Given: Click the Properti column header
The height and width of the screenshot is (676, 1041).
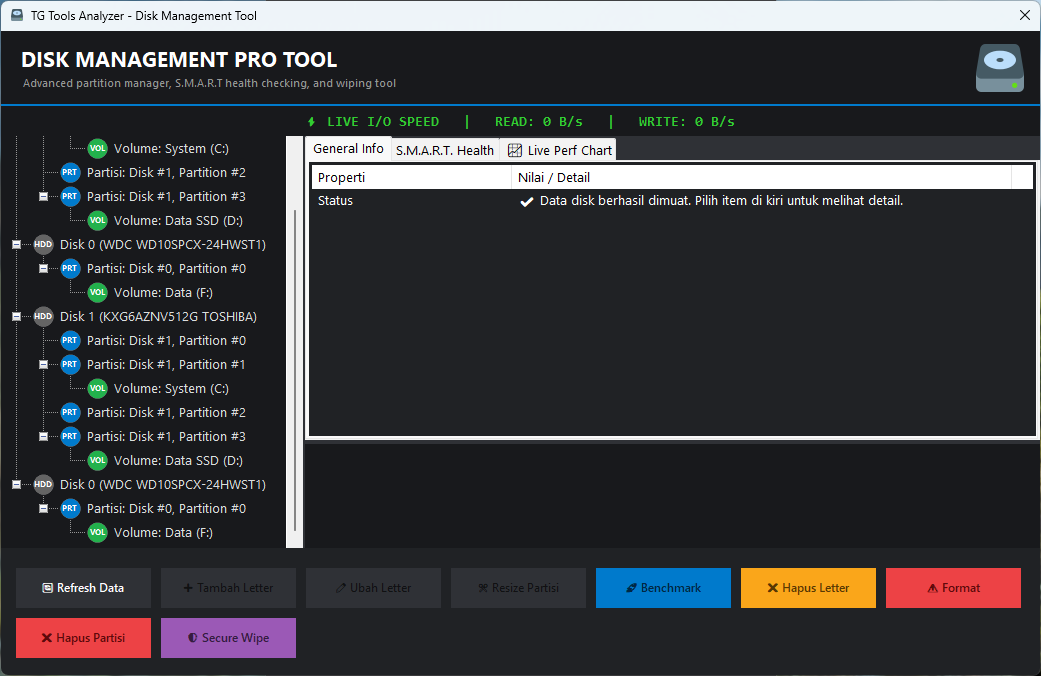Looking at the screenshot, I should [411, 177].
